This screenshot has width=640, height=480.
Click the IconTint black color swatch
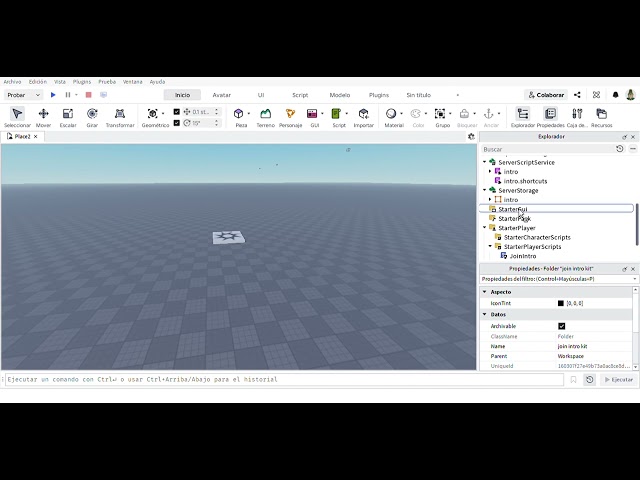(561, 303)
